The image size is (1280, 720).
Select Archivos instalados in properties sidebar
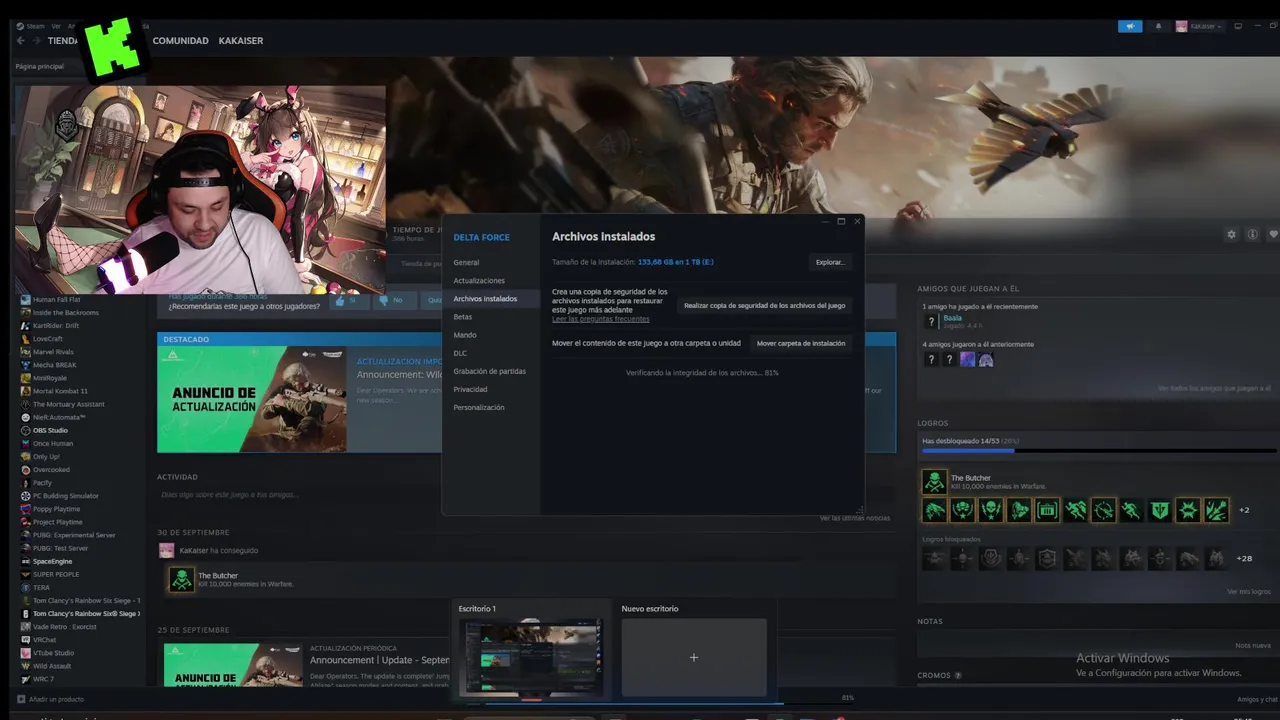point(491,299)
